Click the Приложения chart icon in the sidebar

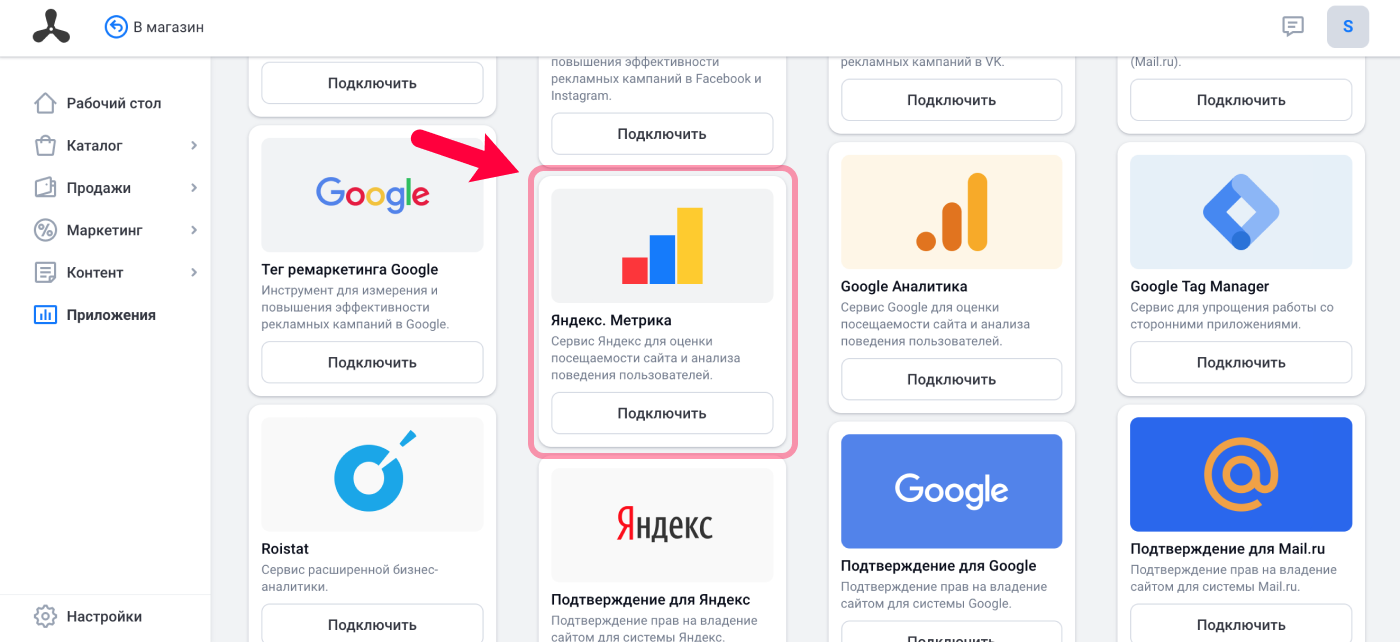pyautogui.click(x=45, y=315)
